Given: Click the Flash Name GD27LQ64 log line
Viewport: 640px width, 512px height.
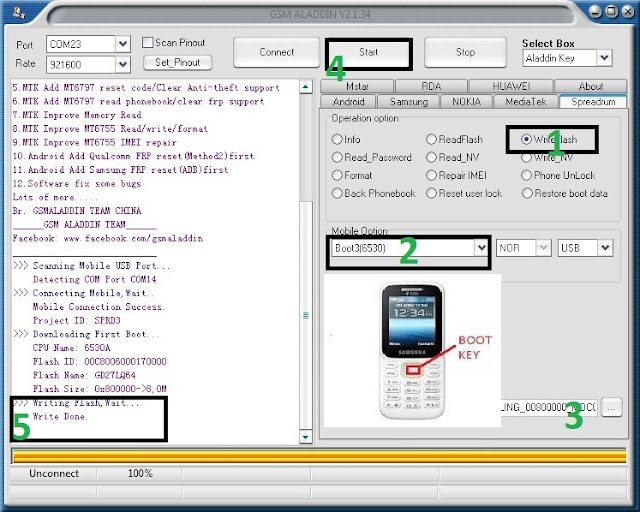Looking at the screenshot, I should (84, 375).
